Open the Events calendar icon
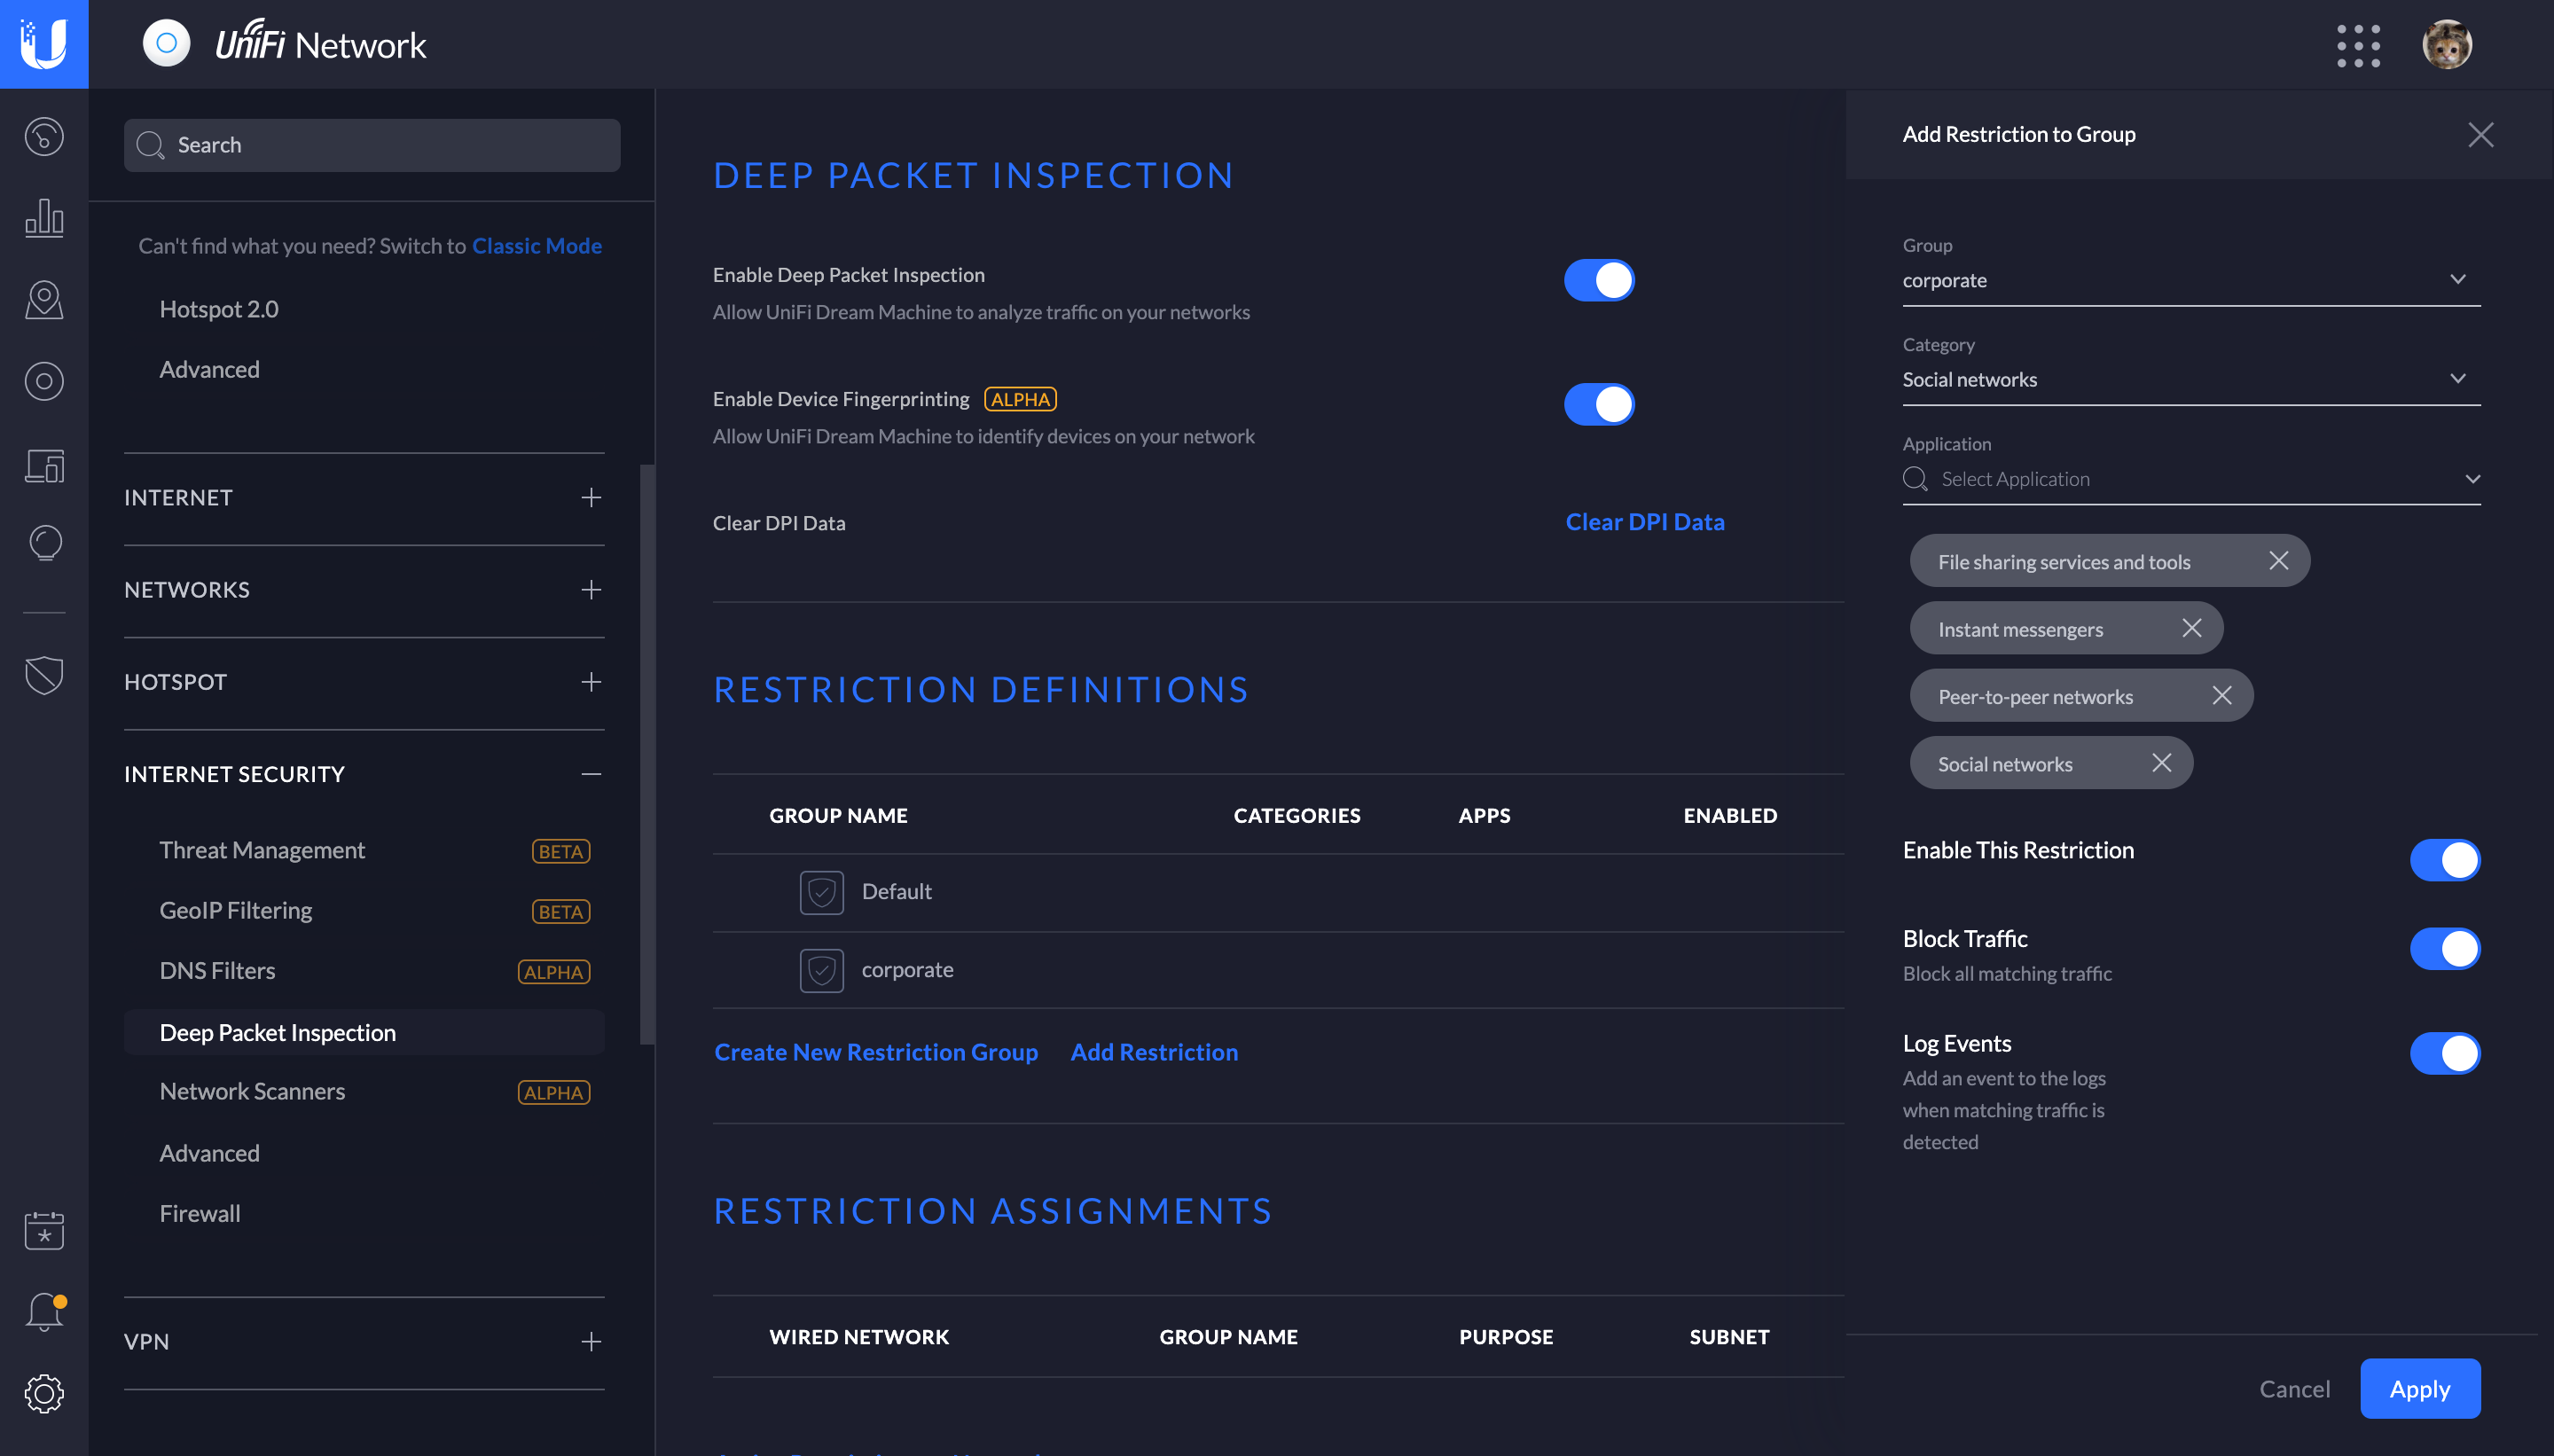This screenshot has height=1456, width=2554. click(x=44, y=1230)
